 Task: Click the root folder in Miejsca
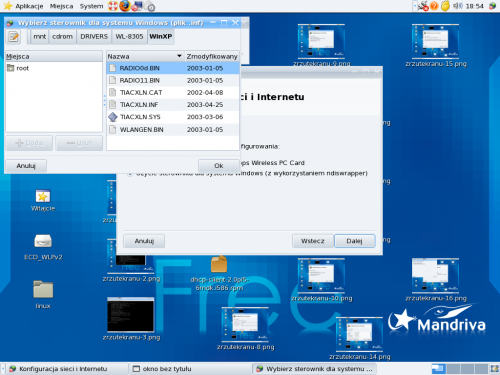click(x=23, y=68)
